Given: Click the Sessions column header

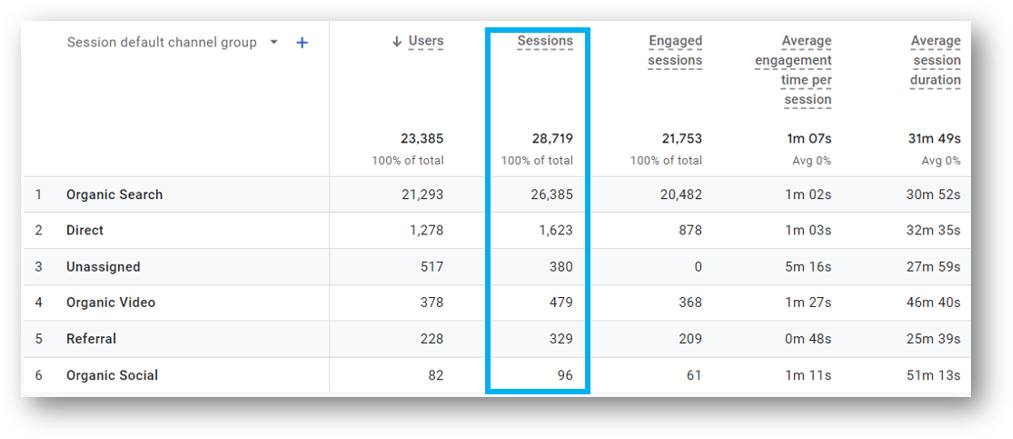Looking at the screenshot, I should [x=545, y=41].
